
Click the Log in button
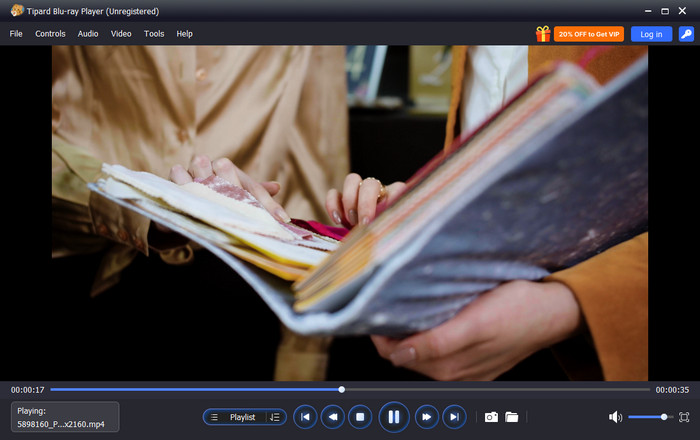[x=651, y=34]
